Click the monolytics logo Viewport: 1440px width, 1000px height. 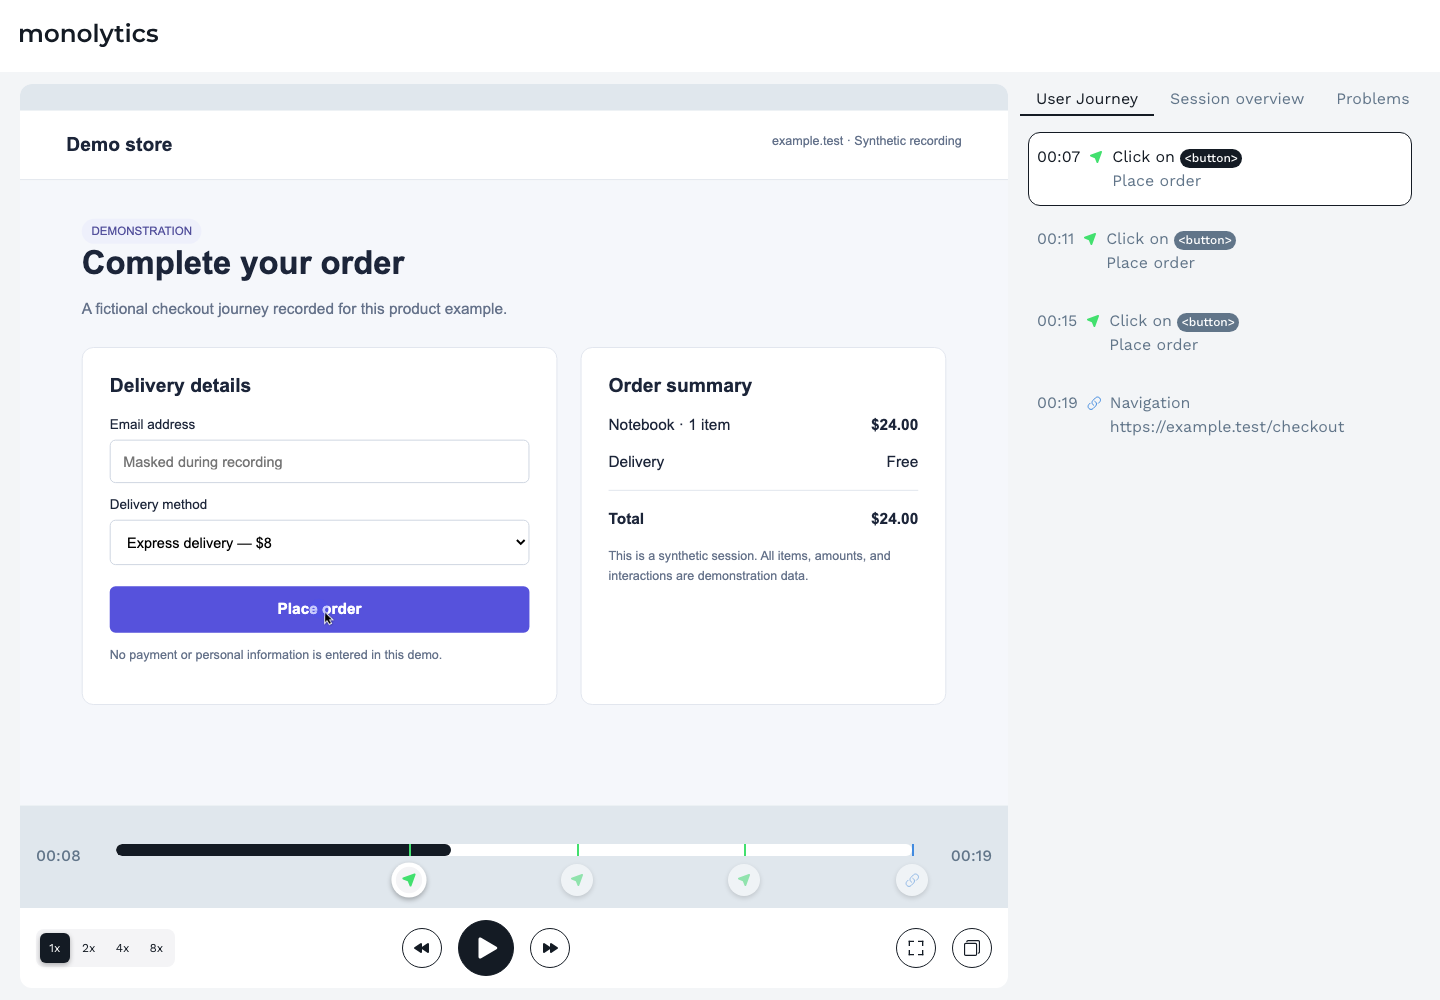coord(89,34)
